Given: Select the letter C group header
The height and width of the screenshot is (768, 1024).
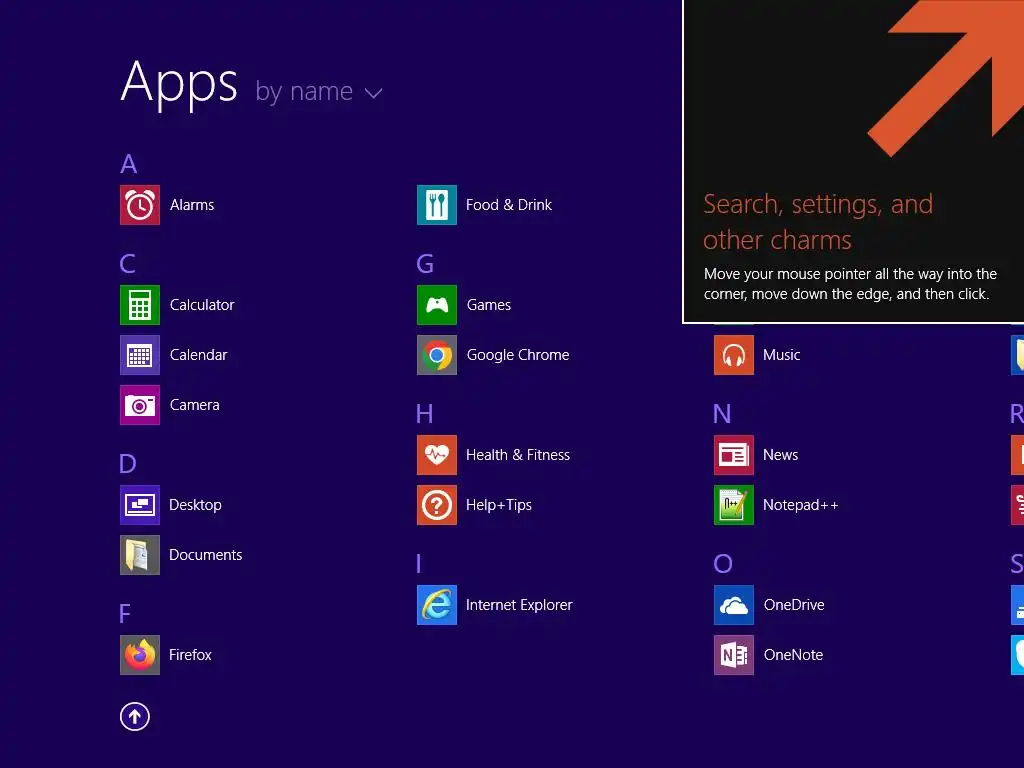Looking at the screenshot, I should [128, 264].
